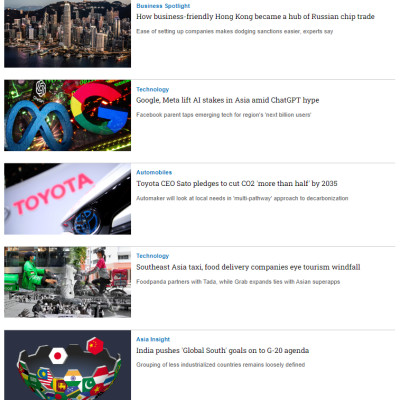Open Toyota CEO Sato CO2 pledge headline
400x400 pixels.
pyautogui.click(x=237, y=183)
